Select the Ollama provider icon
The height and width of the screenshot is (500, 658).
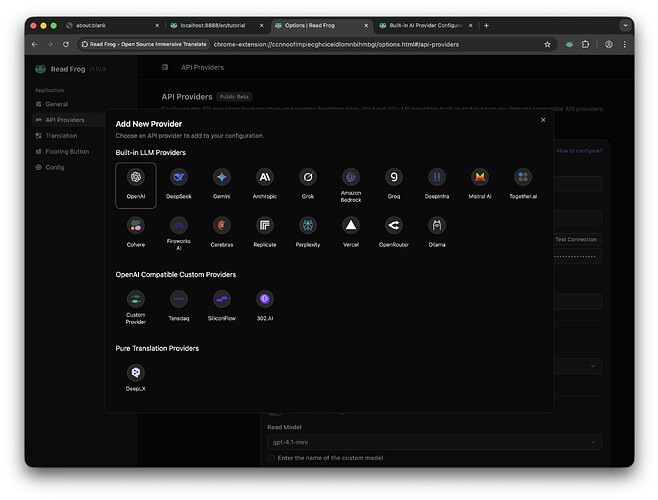437,233
